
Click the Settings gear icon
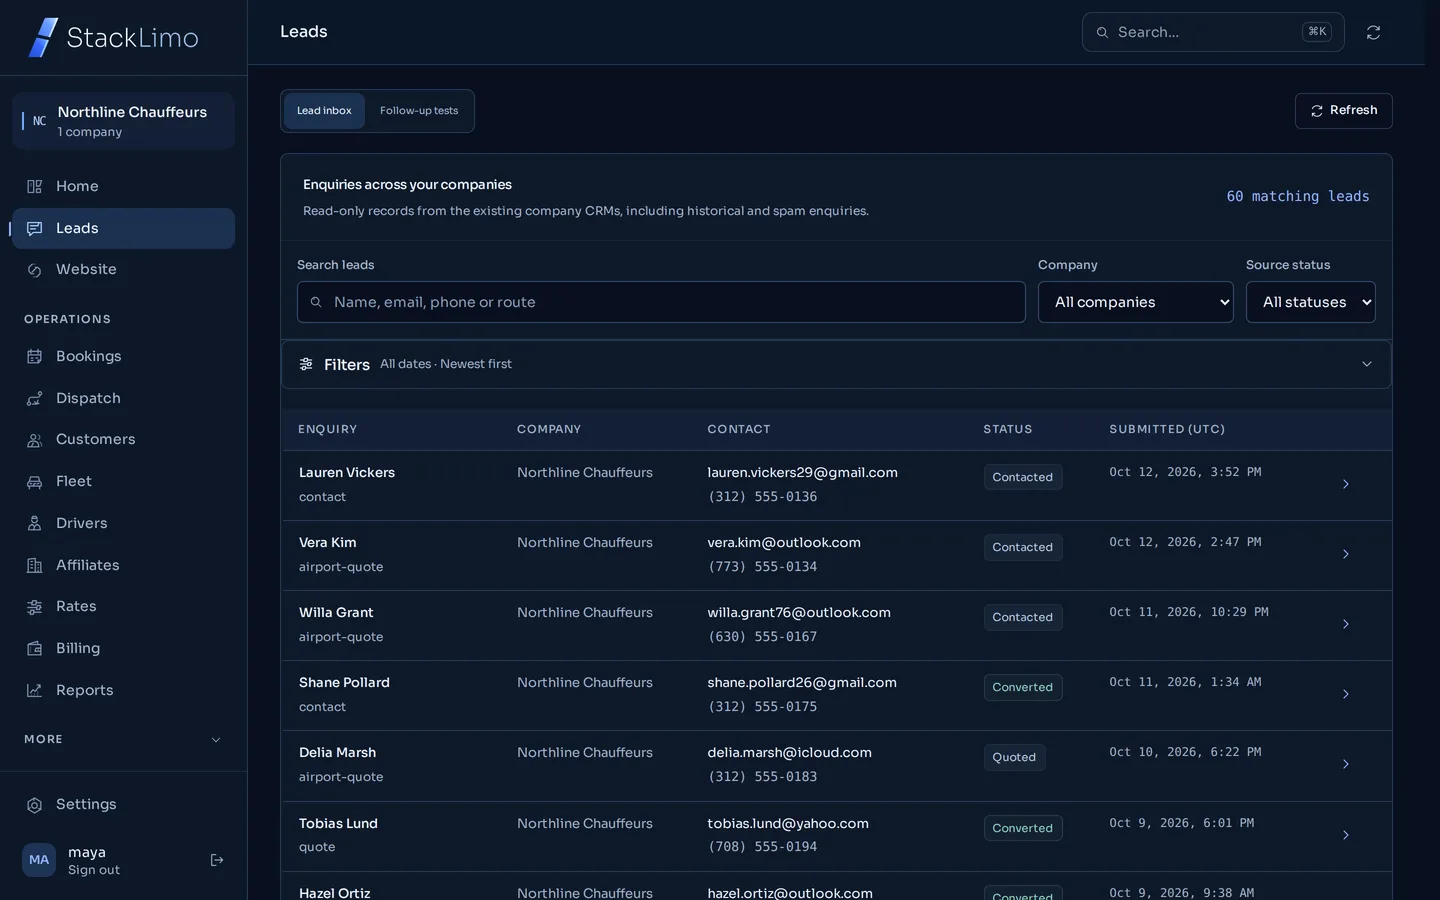(35, 805)
